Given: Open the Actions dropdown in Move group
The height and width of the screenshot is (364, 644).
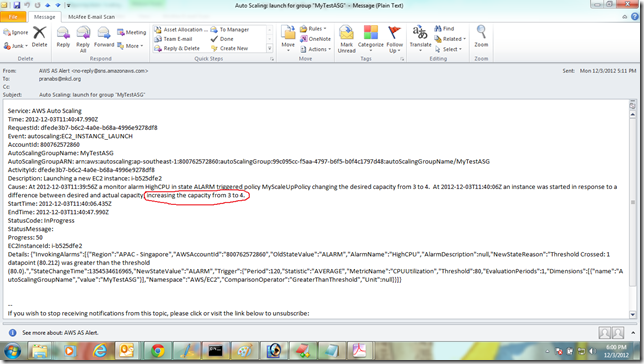Looking at the screenshot, I should pos(315,49).
